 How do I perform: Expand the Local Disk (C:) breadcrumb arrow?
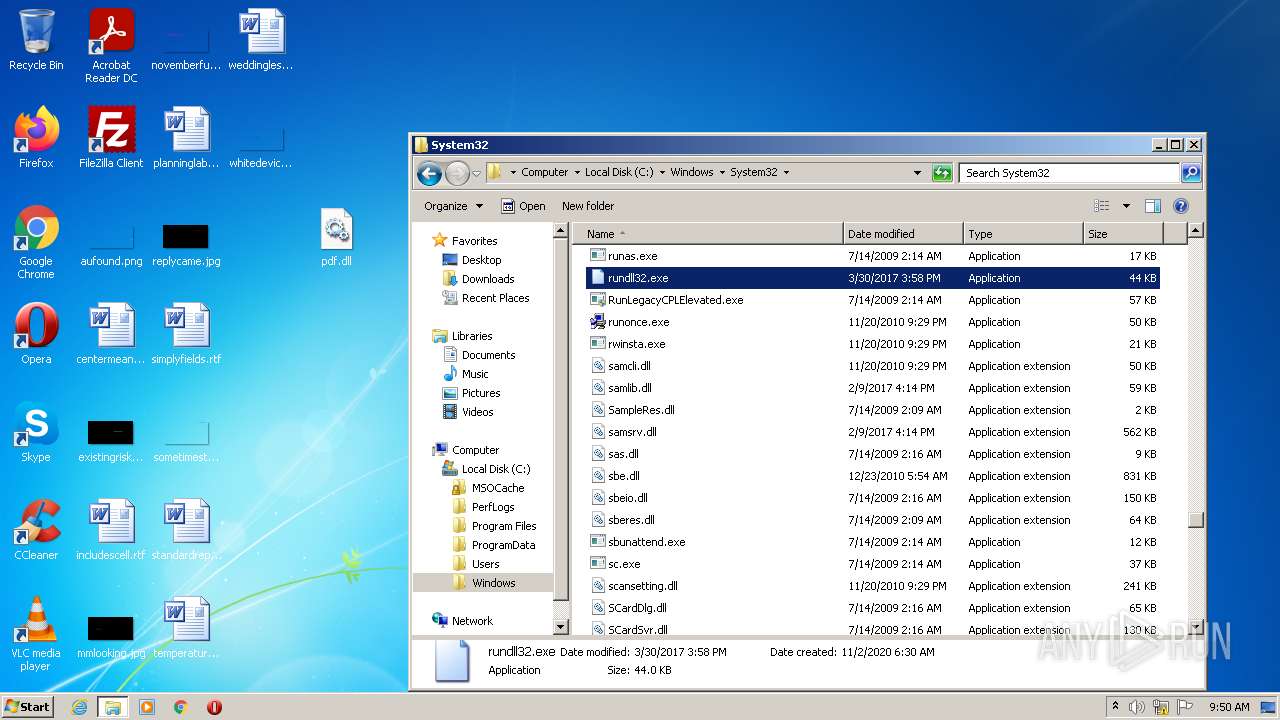click(662, 172)
